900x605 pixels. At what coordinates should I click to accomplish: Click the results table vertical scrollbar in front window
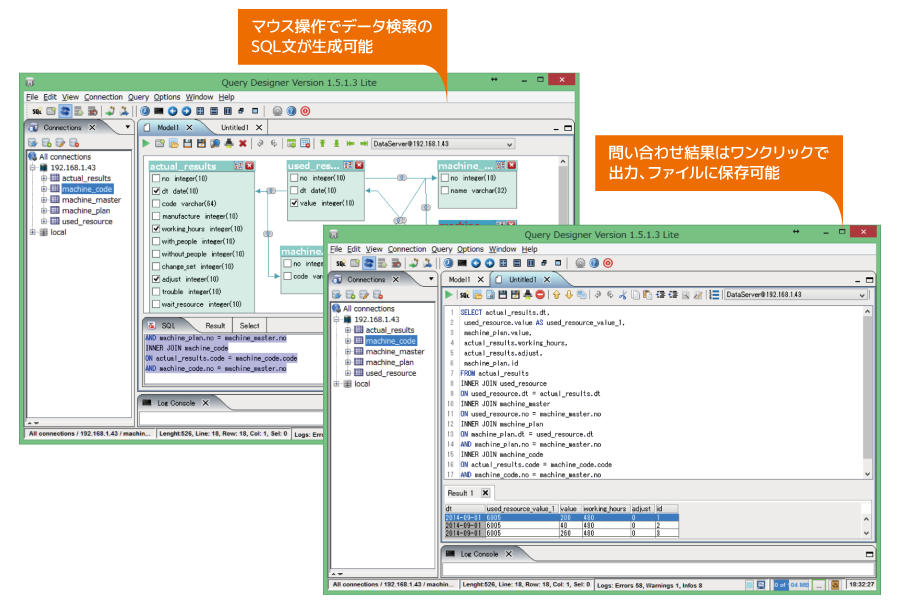(866, 526)
